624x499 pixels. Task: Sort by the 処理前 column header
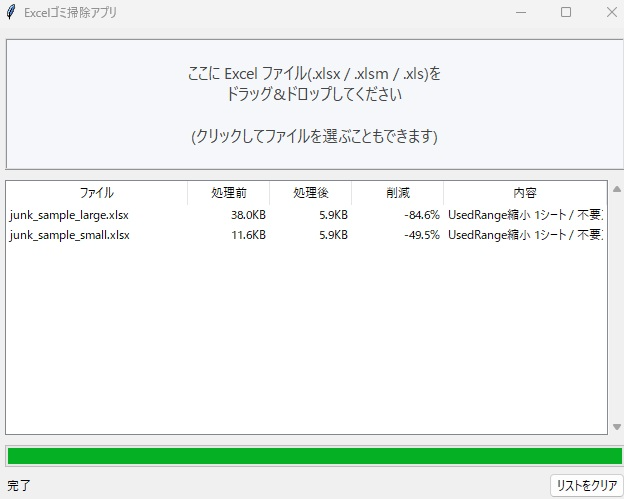229,193
